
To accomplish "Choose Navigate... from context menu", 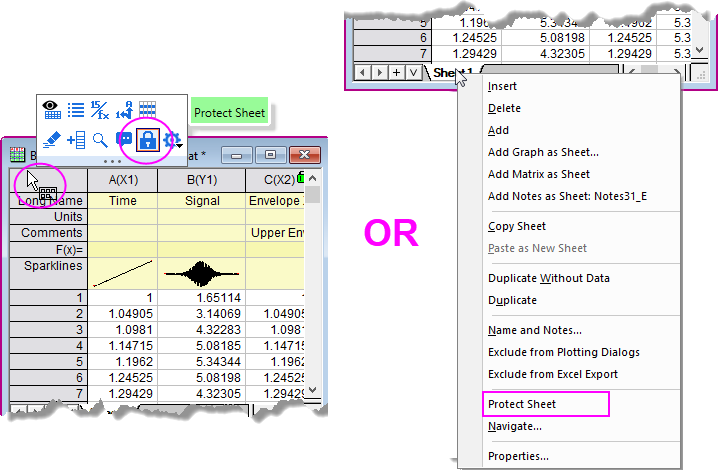I will point(515,426).
